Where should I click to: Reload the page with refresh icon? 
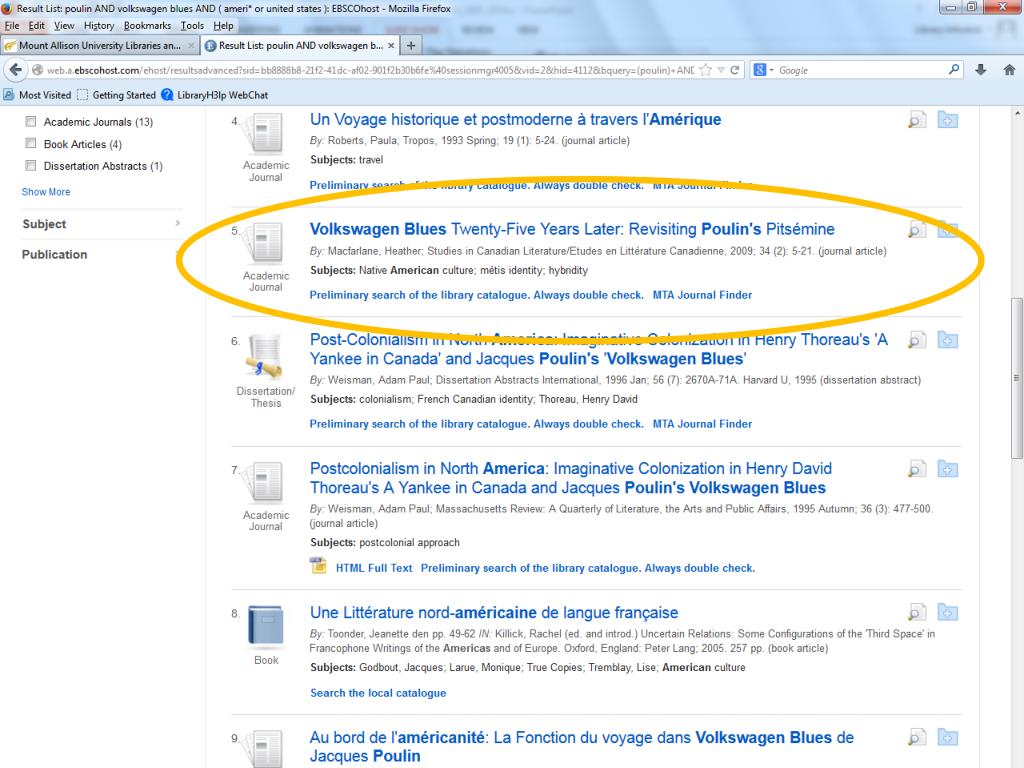click(x=735, y=70)
